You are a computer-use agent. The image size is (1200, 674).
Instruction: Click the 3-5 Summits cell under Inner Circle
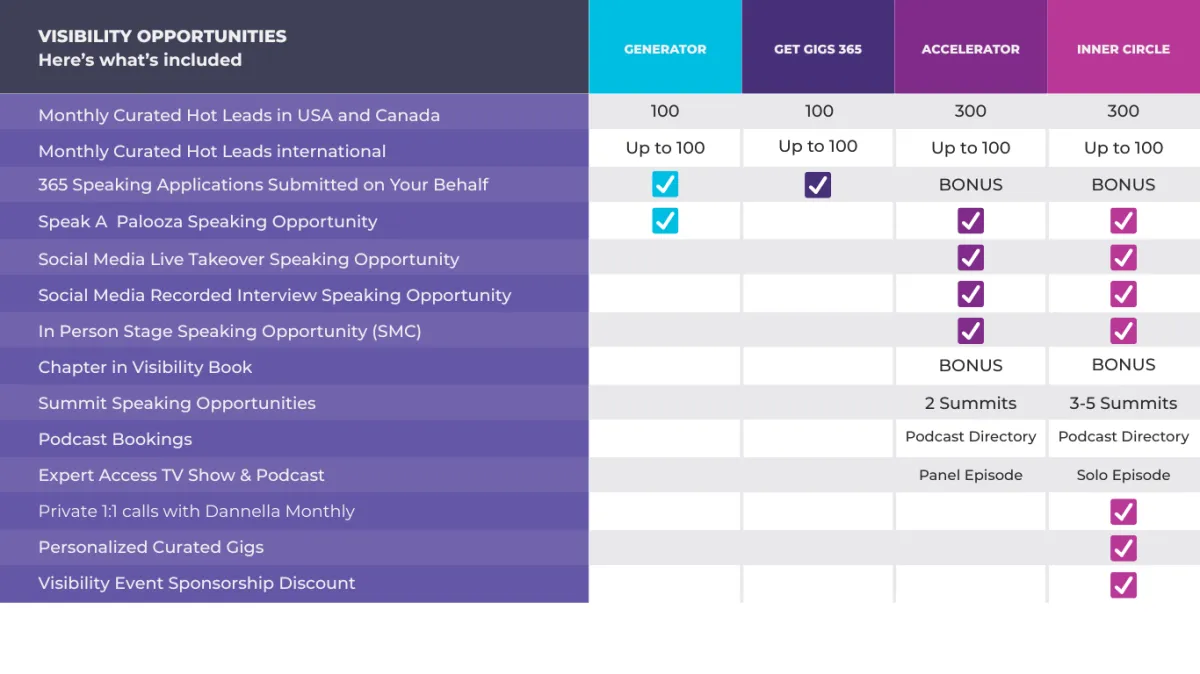pyautogui.click(x=1124, y=403)
